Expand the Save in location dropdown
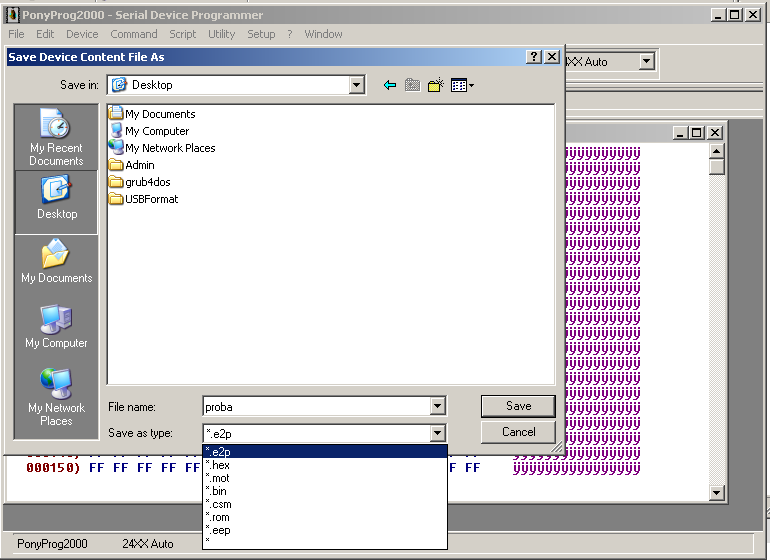This screenshot has height=560, width=770. coord(357,86)
